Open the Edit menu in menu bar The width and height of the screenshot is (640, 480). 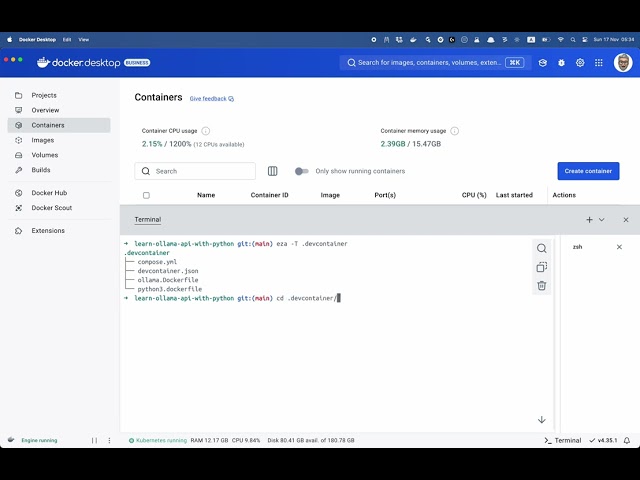[67, 40]
